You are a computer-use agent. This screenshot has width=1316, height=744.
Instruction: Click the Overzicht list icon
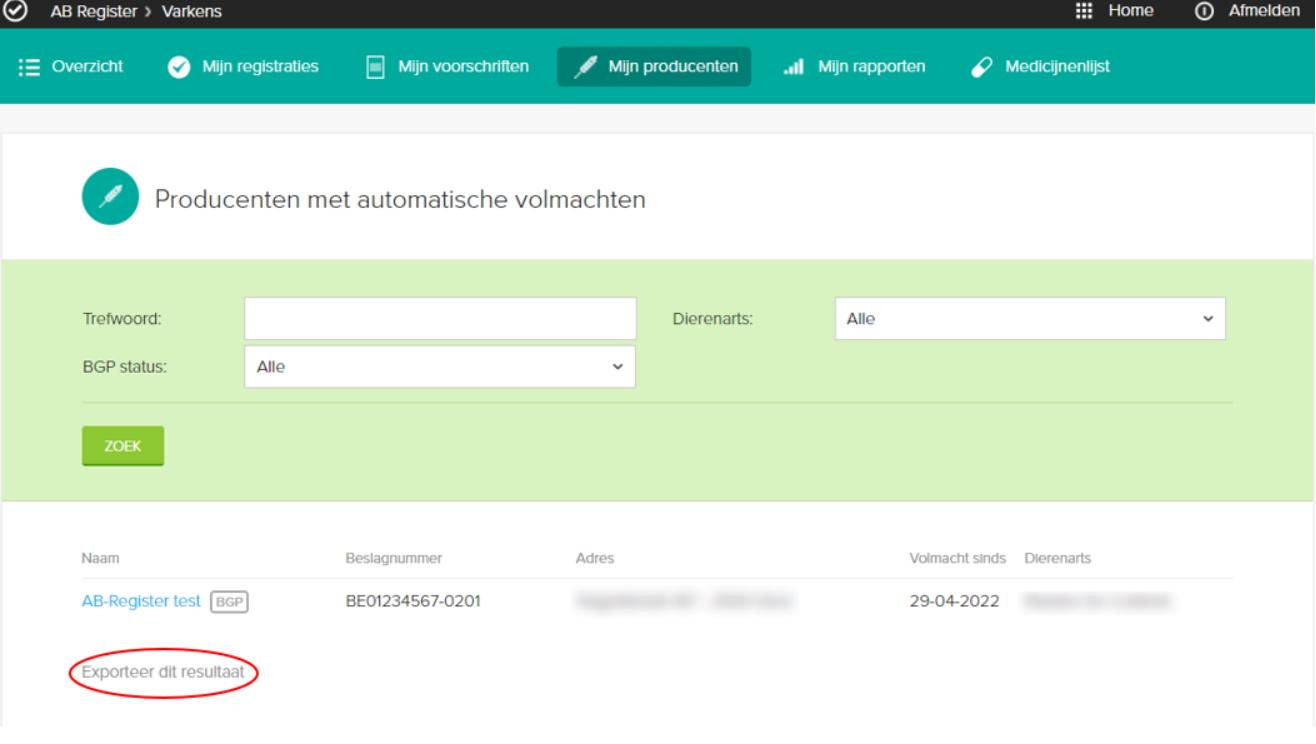click(29, 67)
